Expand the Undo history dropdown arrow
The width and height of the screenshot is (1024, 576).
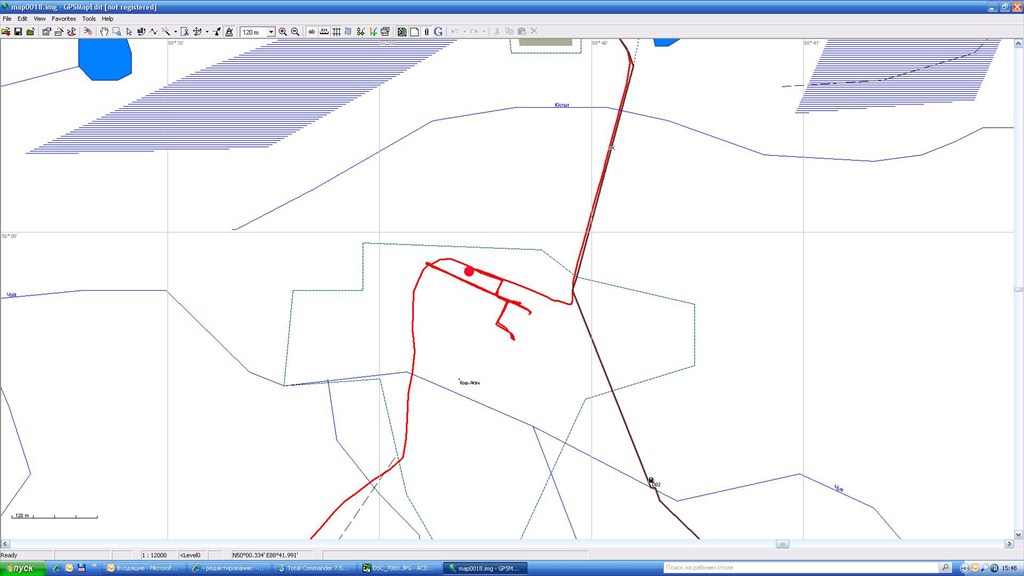point(464,31)
